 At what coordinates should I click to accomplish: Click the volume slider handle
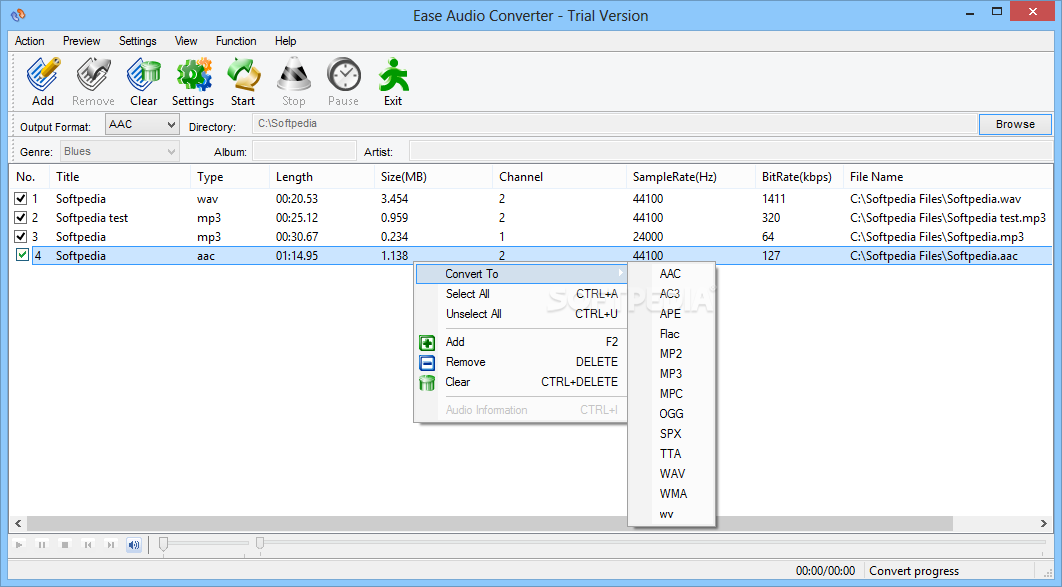(163, 544)
